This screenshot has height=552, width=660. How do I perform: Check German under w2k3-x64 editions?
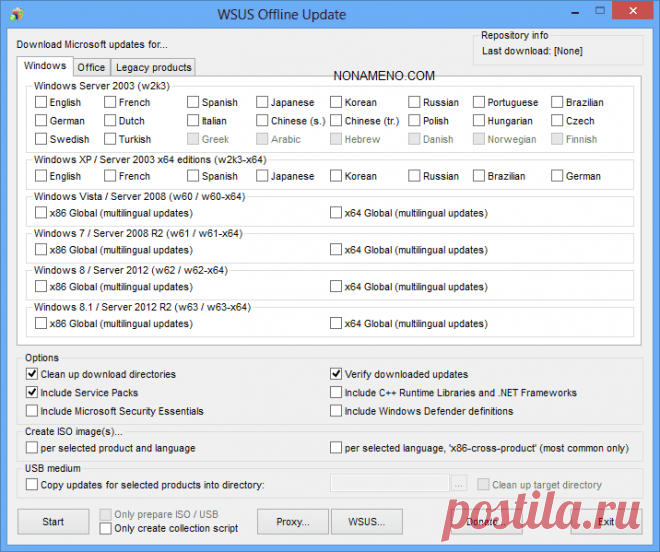557,176
